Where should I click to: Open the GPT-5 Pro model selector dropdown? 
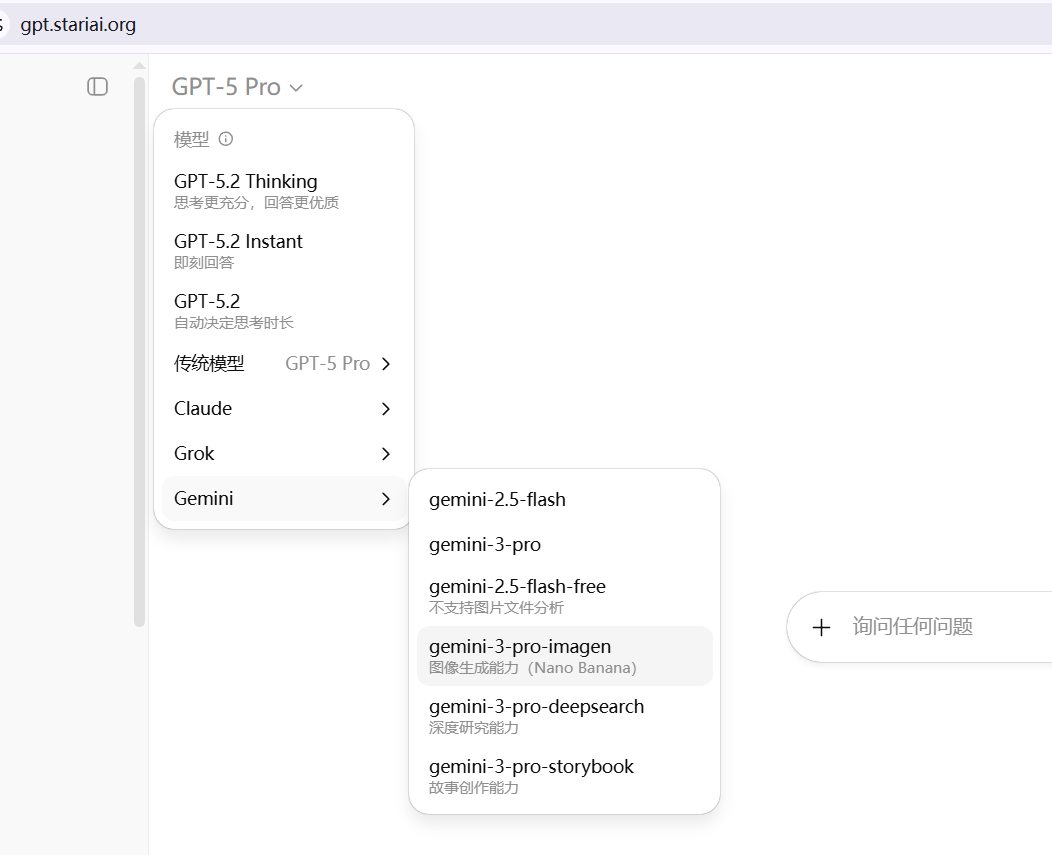[237, 87]
